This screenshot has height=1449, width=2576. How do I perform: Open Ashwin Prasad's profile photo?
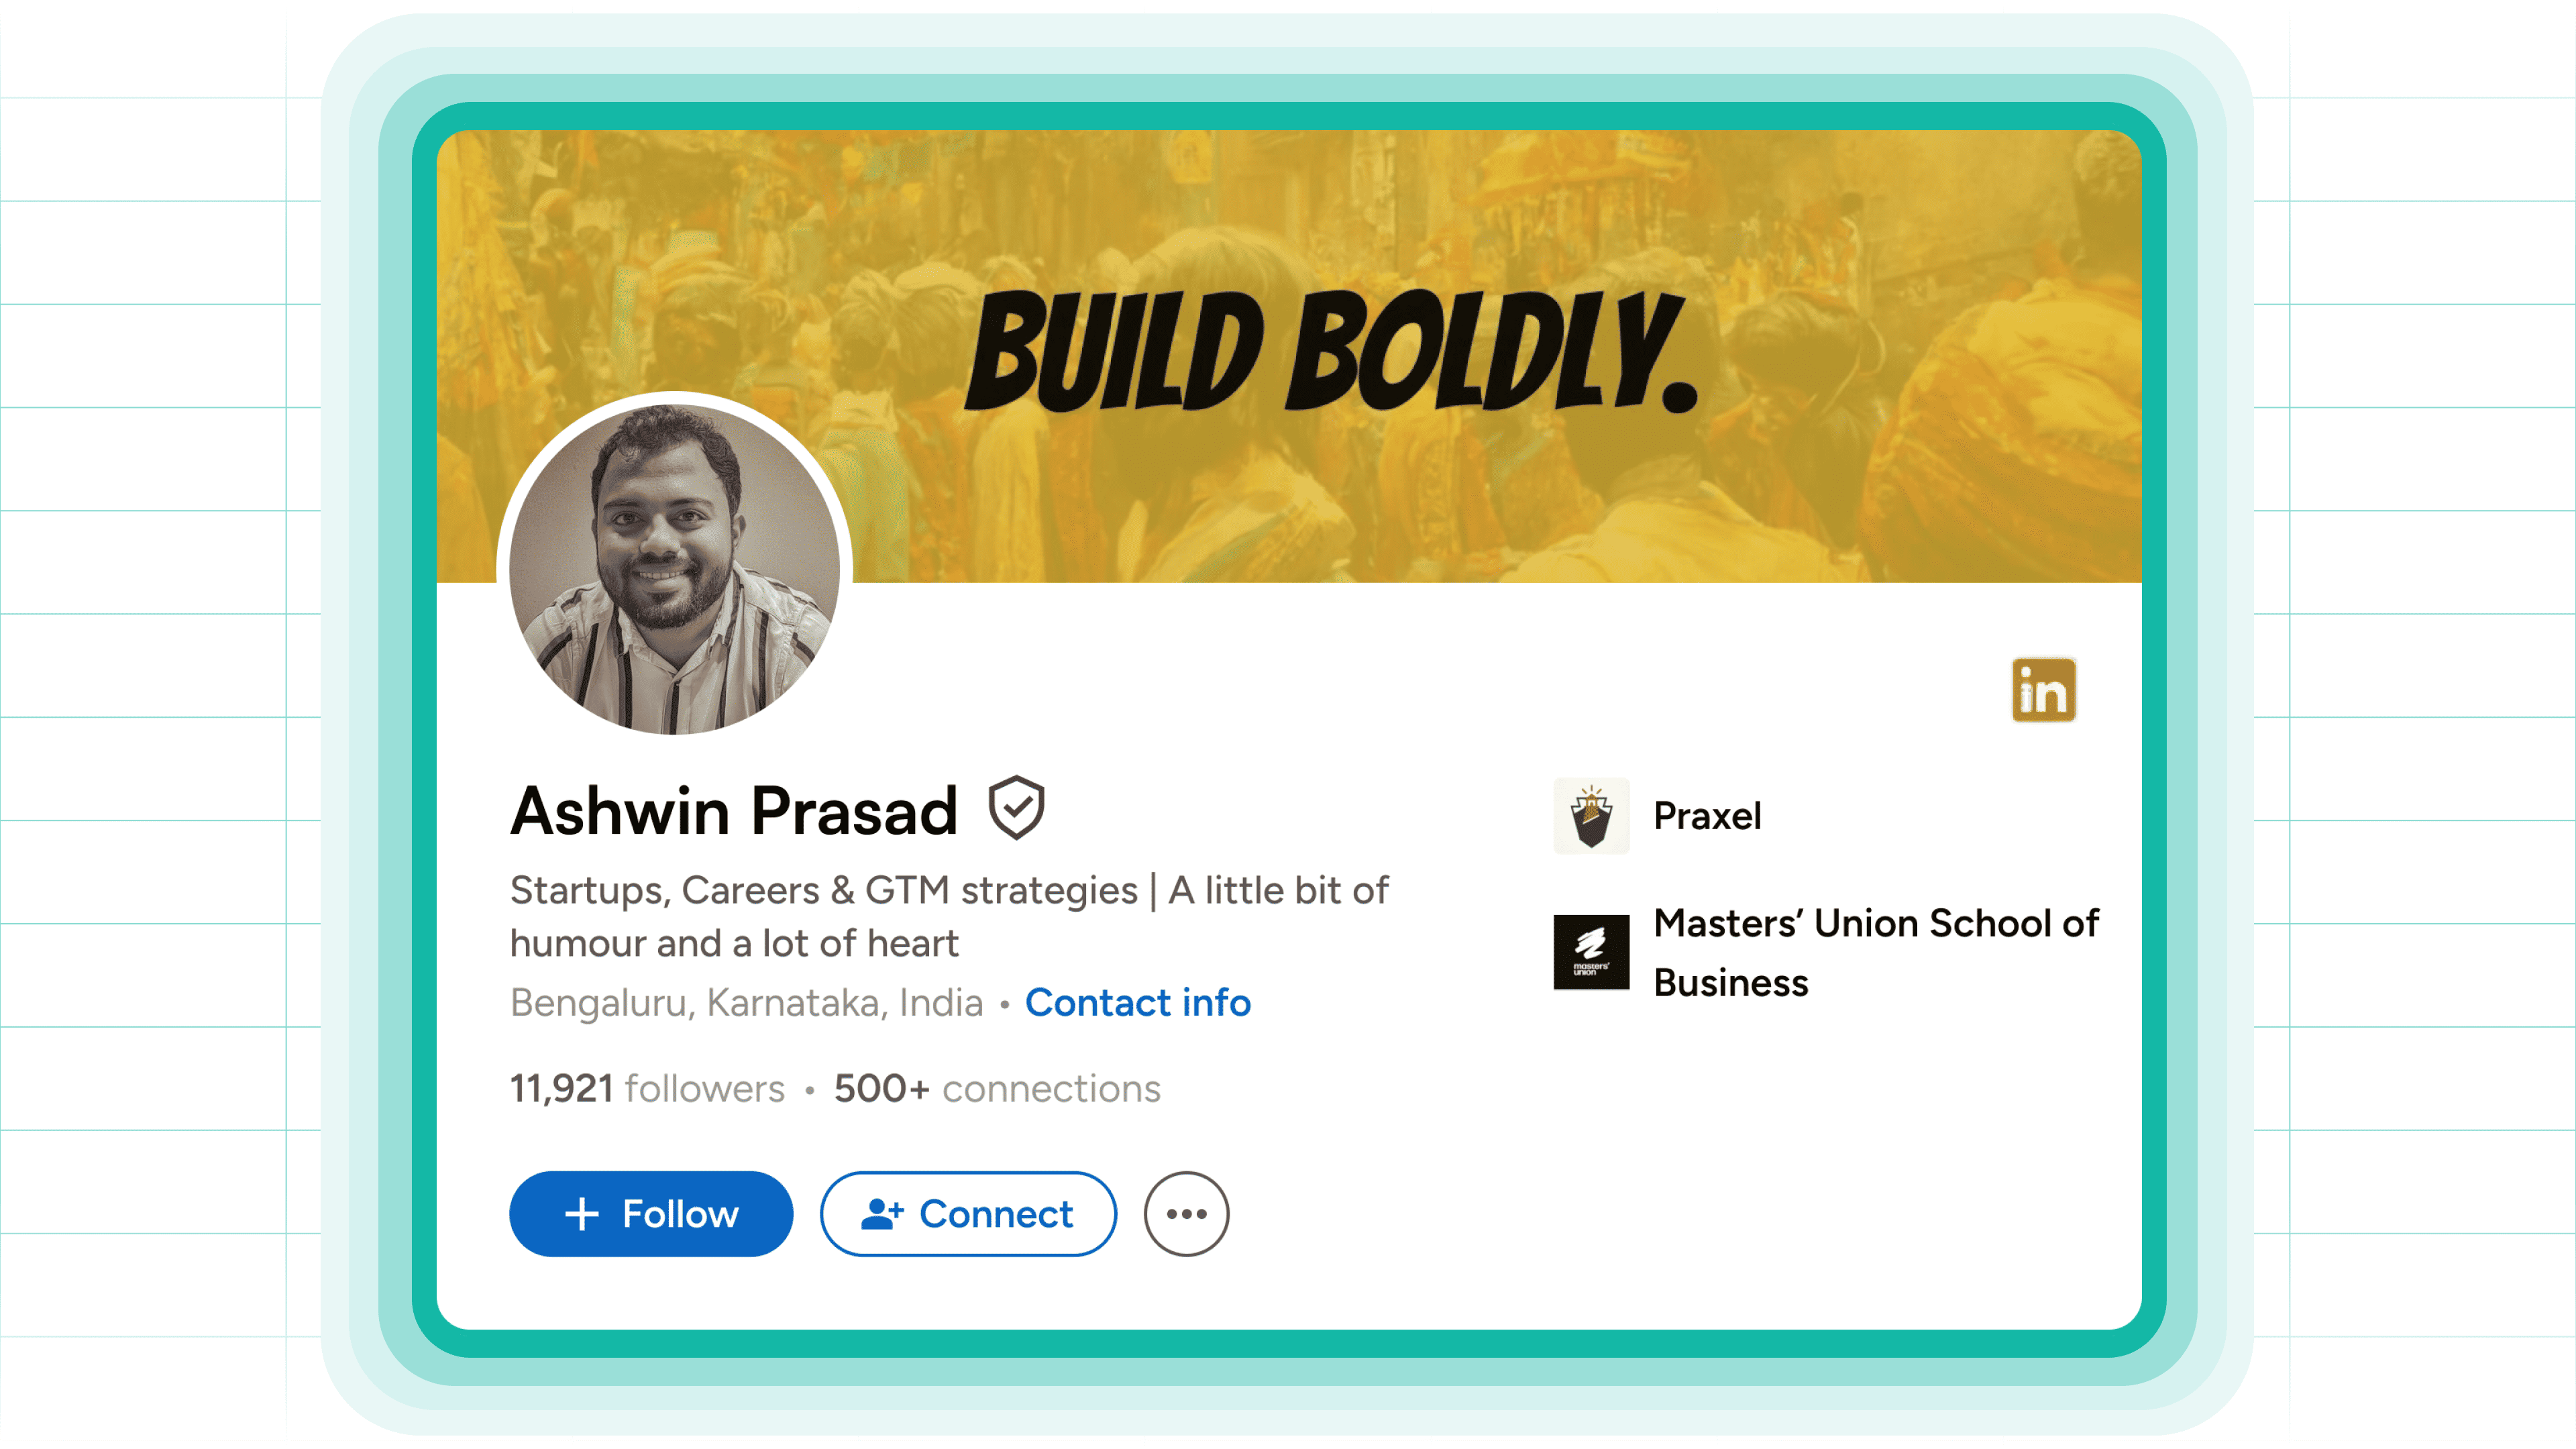click(675, 568)
